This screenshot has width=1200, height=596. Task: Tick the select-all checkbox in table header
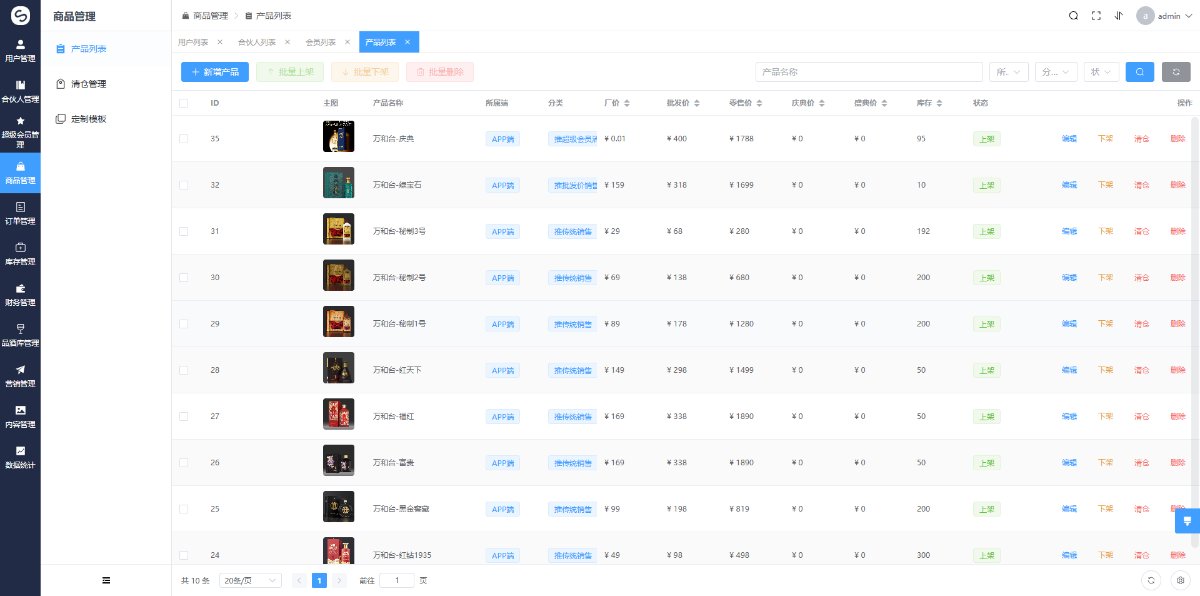183,103
